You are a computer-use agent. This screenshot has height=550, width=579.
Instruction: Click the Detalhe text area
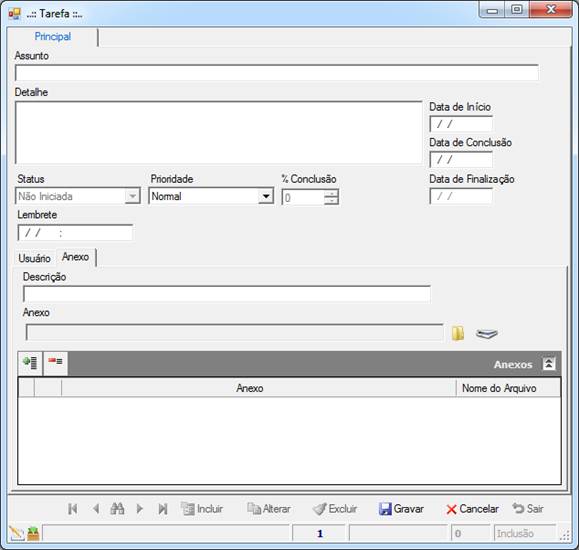coord(219,133)
